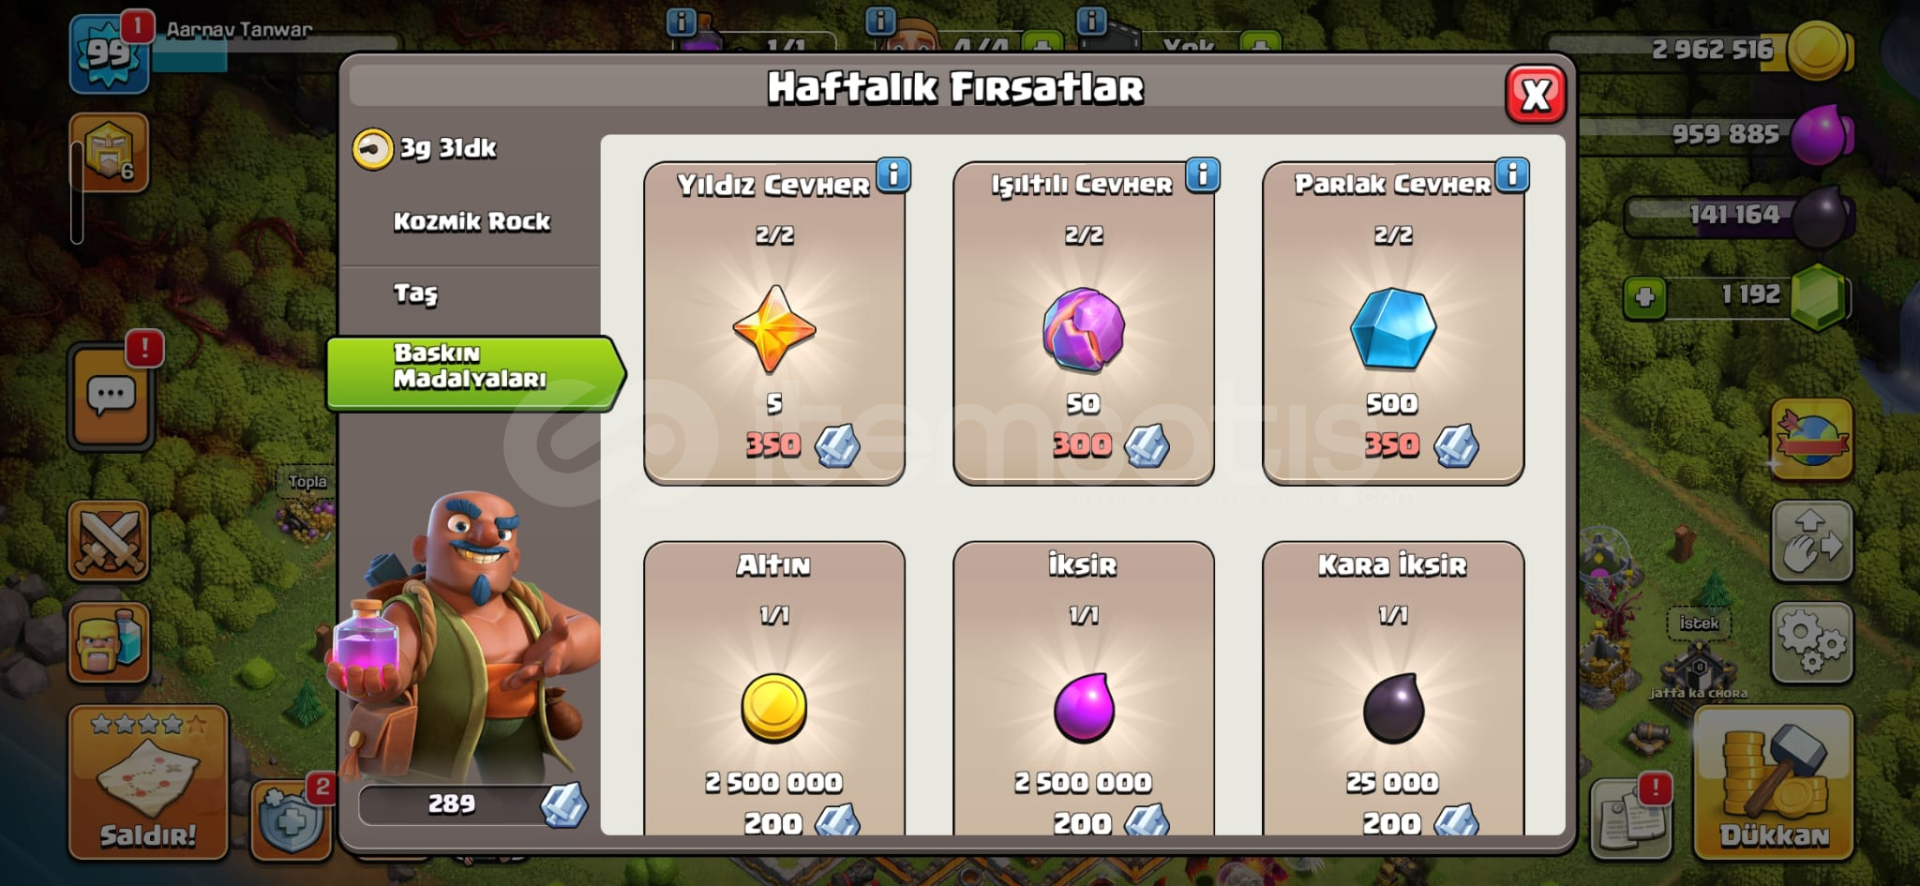This screenshot has height=886, width=1920.
Task: Add gems with the green plus
Action: 1645,297
